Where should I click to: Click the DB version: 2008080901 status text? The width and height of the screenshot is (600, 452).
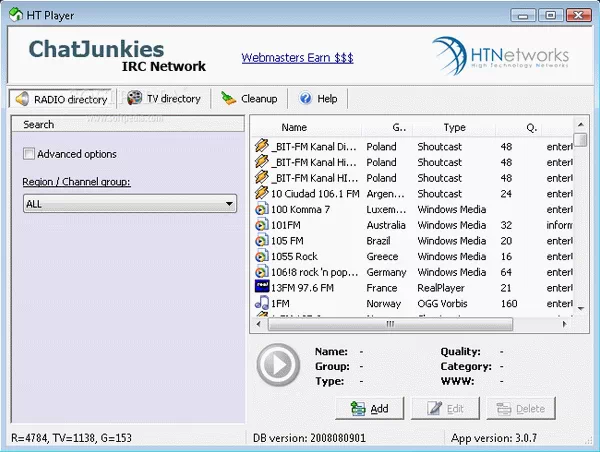[309, 437]
